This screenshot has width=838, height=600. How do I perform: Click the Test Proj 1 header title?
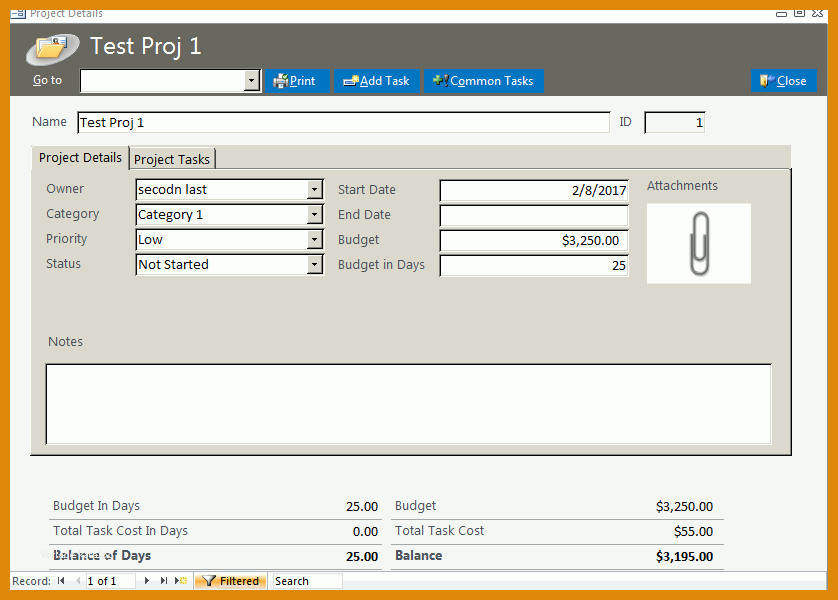click(145, 46)
